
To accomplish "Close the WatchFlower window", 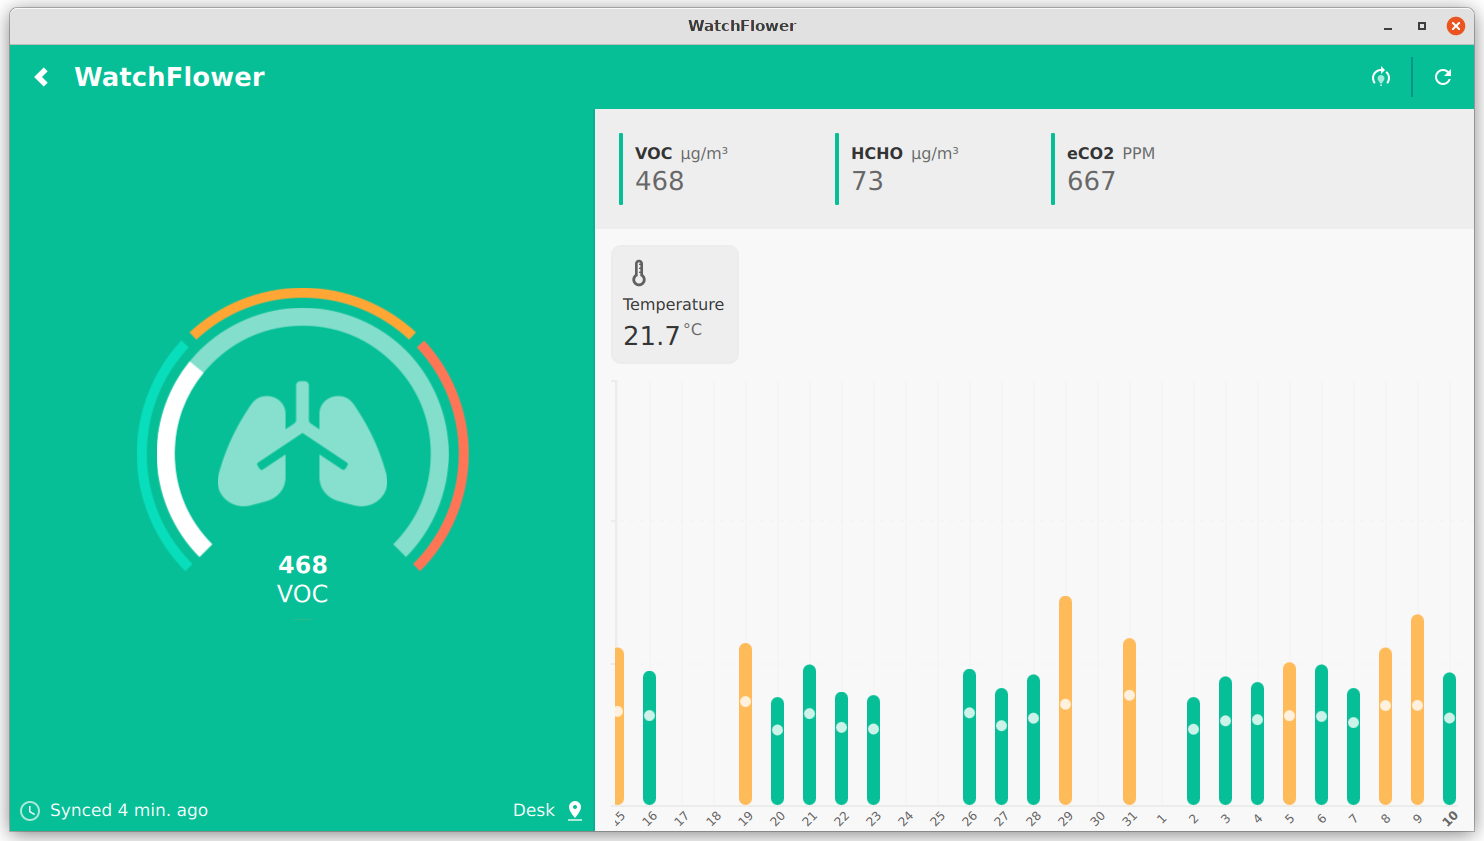I will [x=1456, y=26].
